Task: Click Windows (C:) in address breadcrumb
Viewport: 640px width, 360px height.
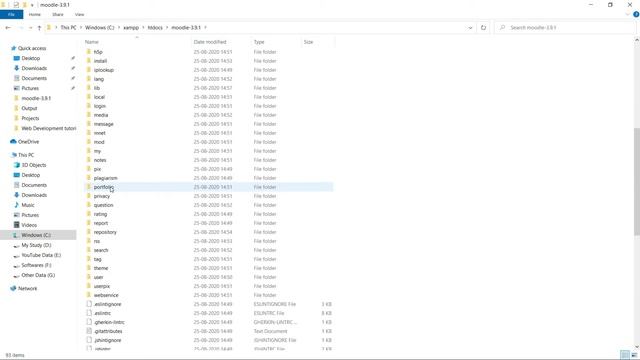Action: point(100,28)
